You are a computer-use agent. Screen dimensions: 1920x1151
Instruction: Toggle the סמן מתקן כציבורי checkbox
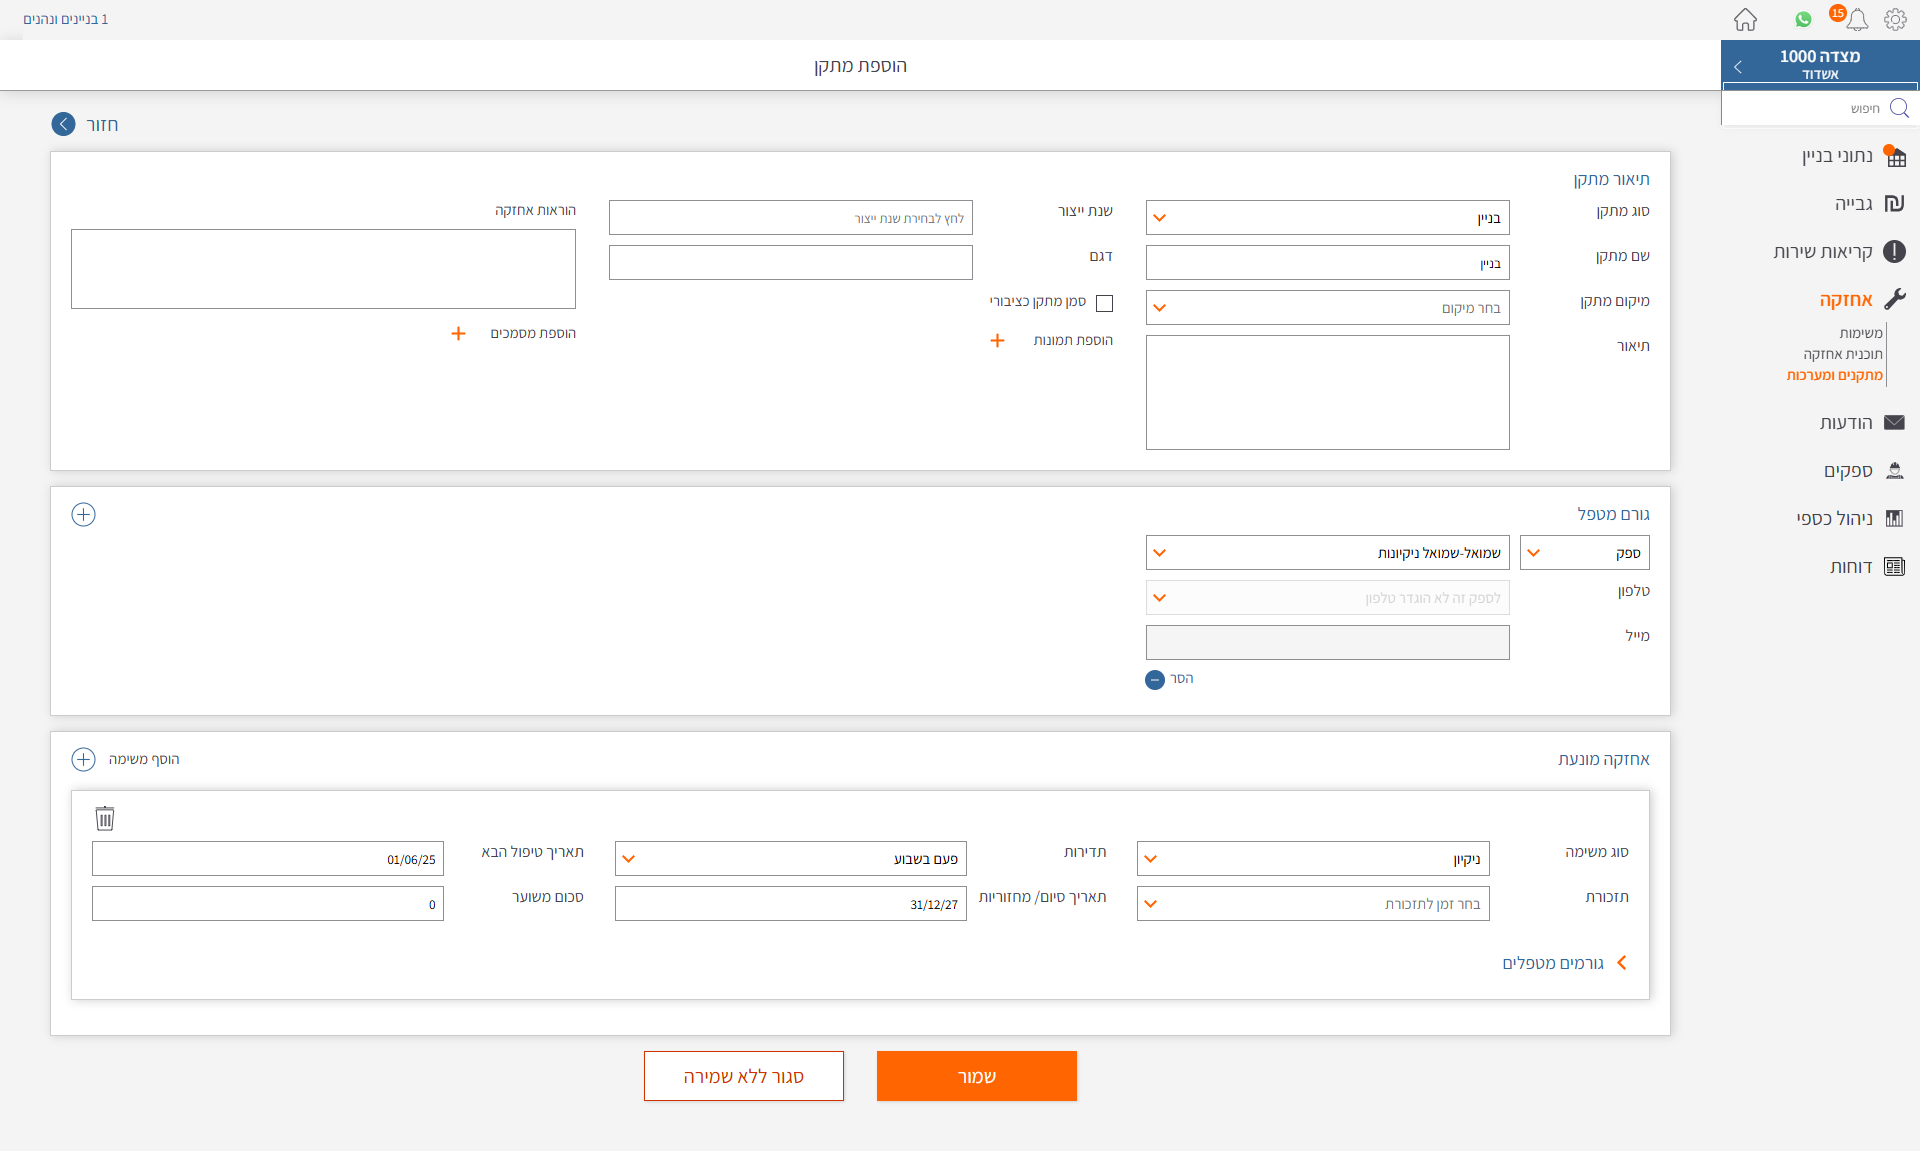click(1104, 303)
